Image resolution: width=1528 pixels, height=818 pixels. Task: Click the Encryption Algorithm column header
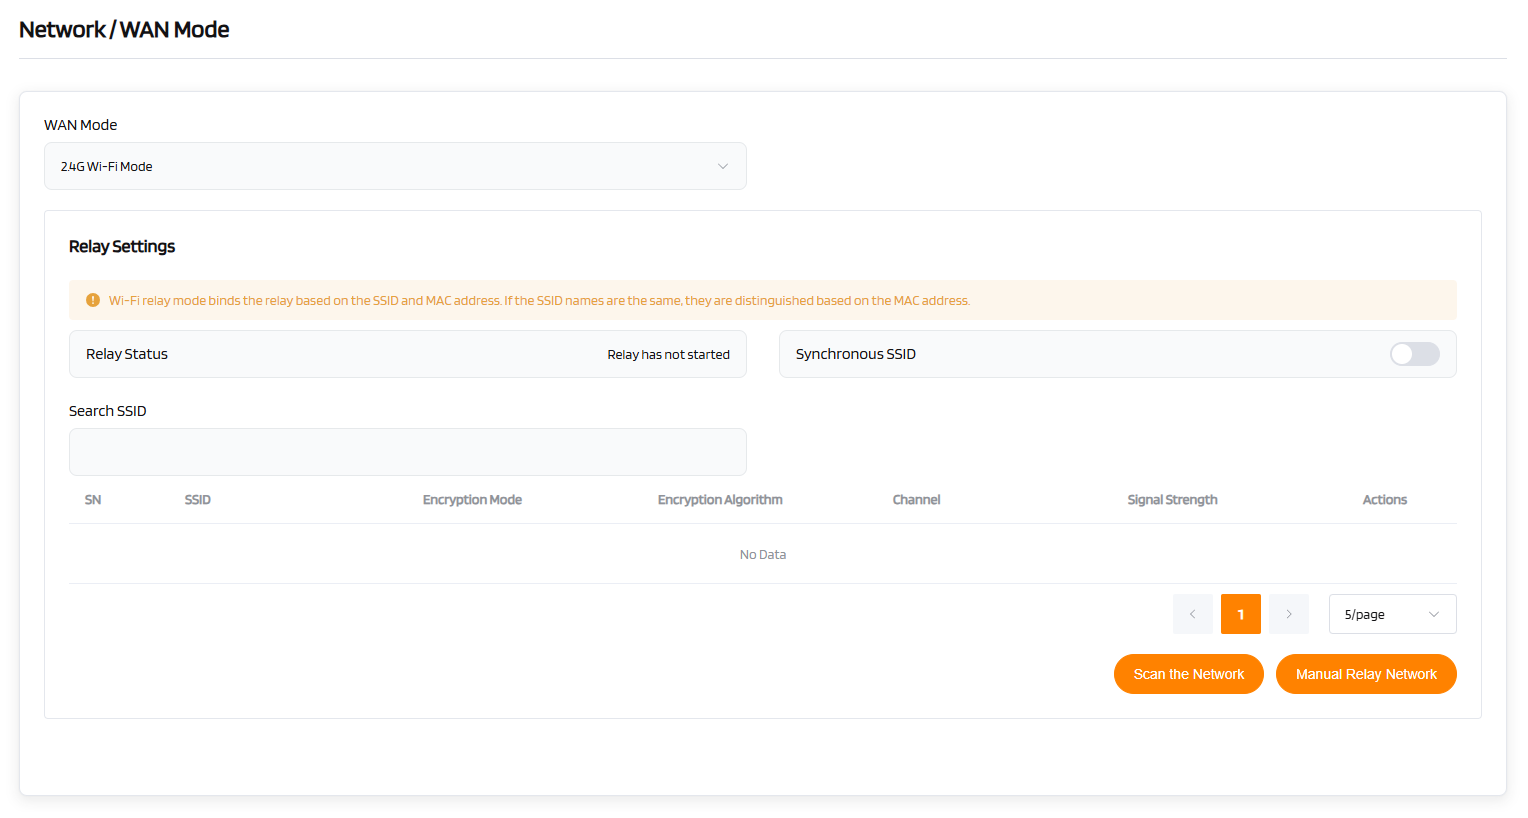[719, 500]
